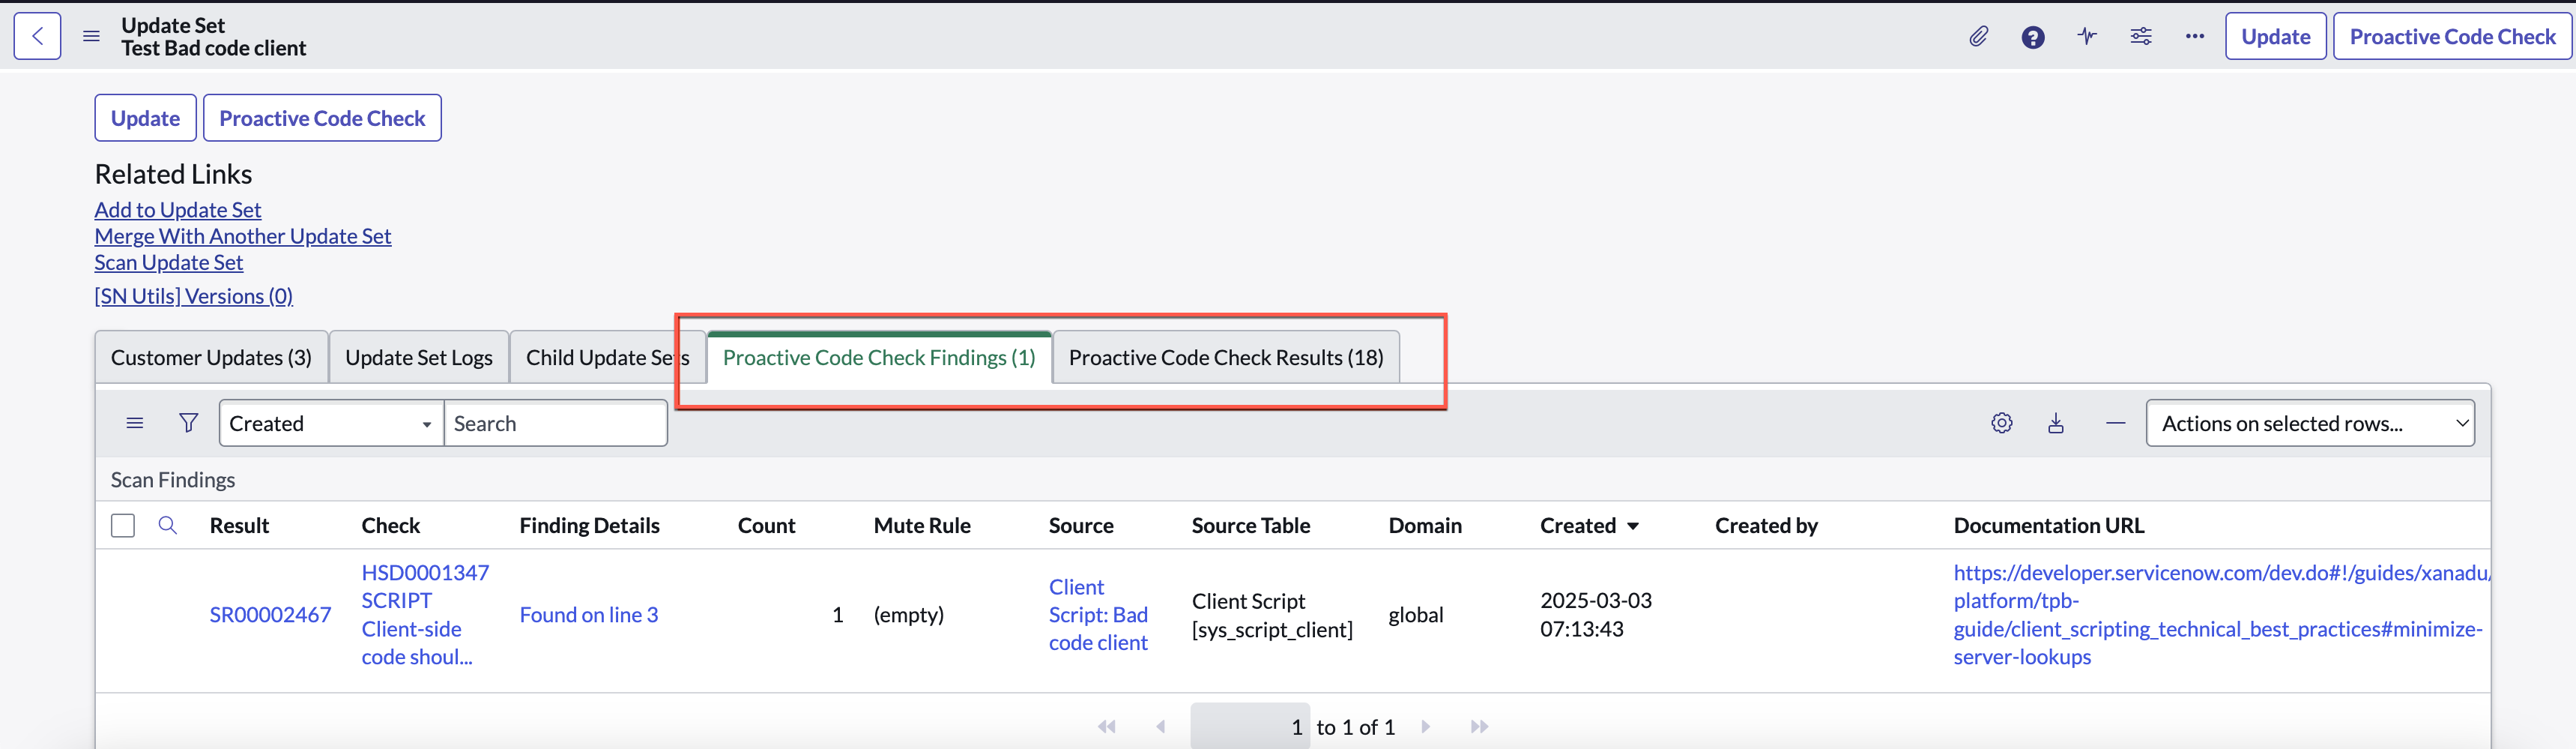Switch to Proactive Code Check Results tab
This screenshot has width=2576, height=749.
[x=1226, y=358]
